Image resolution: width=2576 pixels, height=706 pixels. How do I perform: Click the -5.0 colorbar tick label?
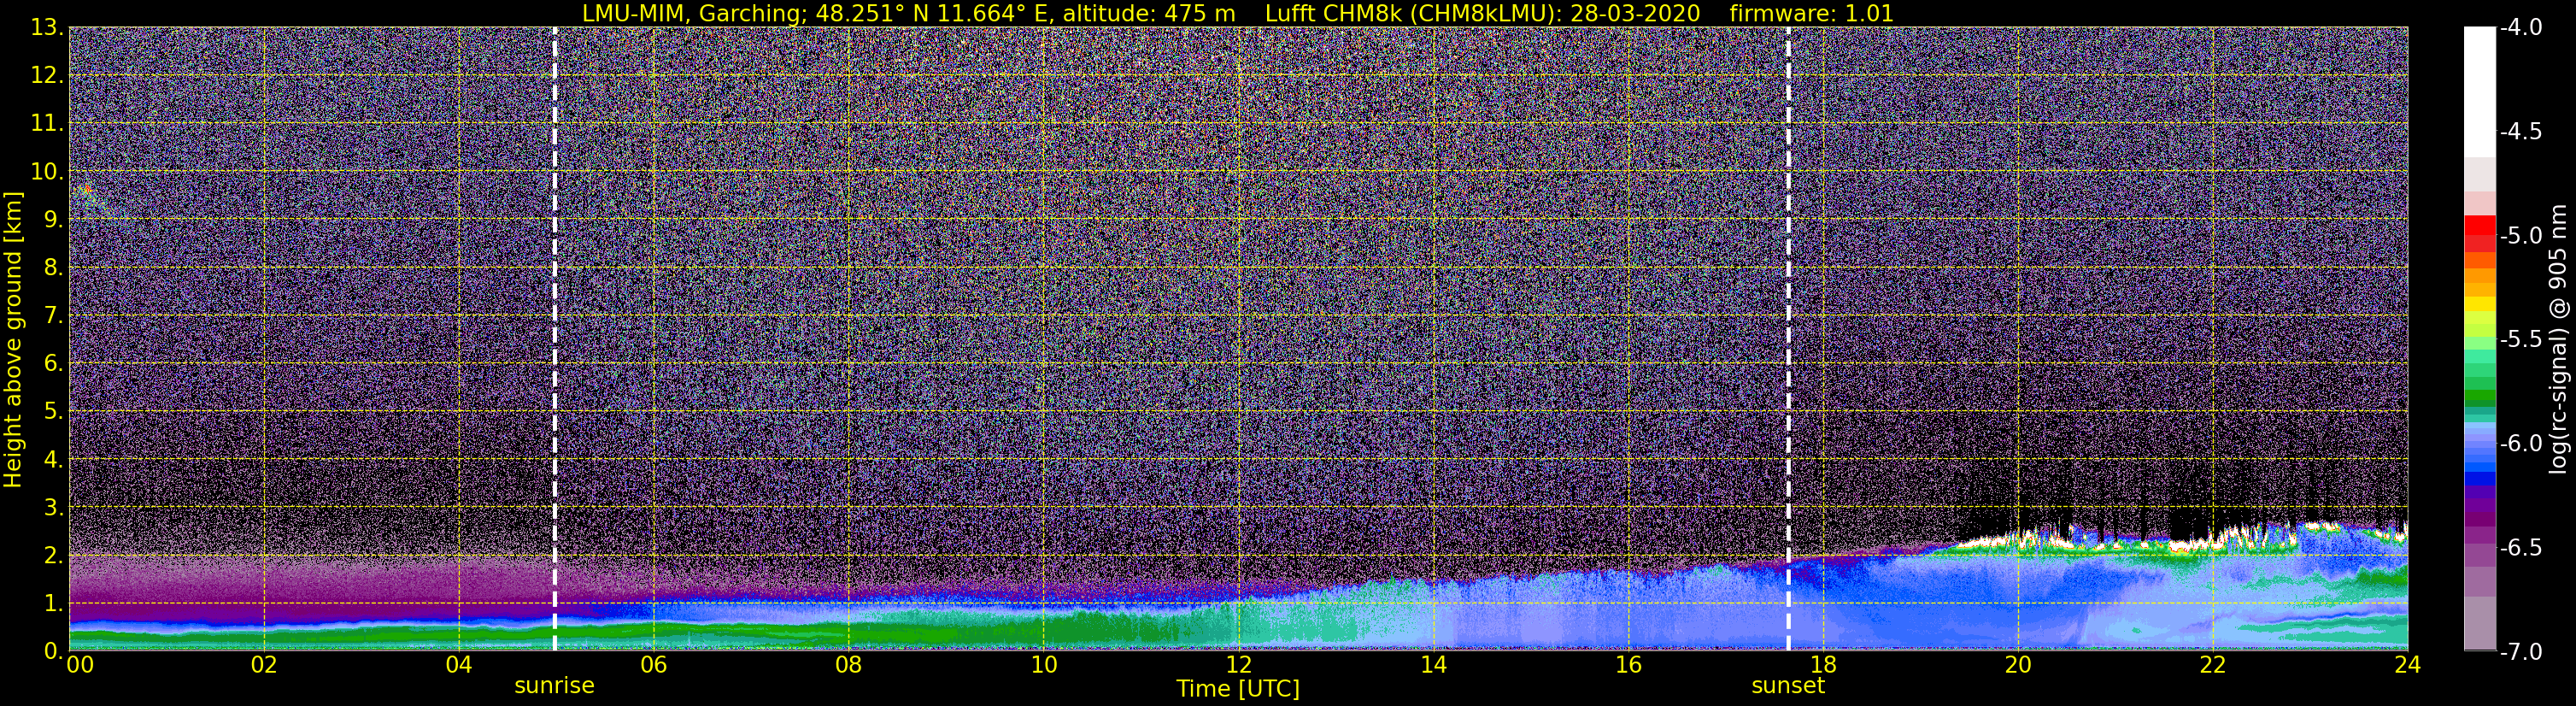point(2520,236)
